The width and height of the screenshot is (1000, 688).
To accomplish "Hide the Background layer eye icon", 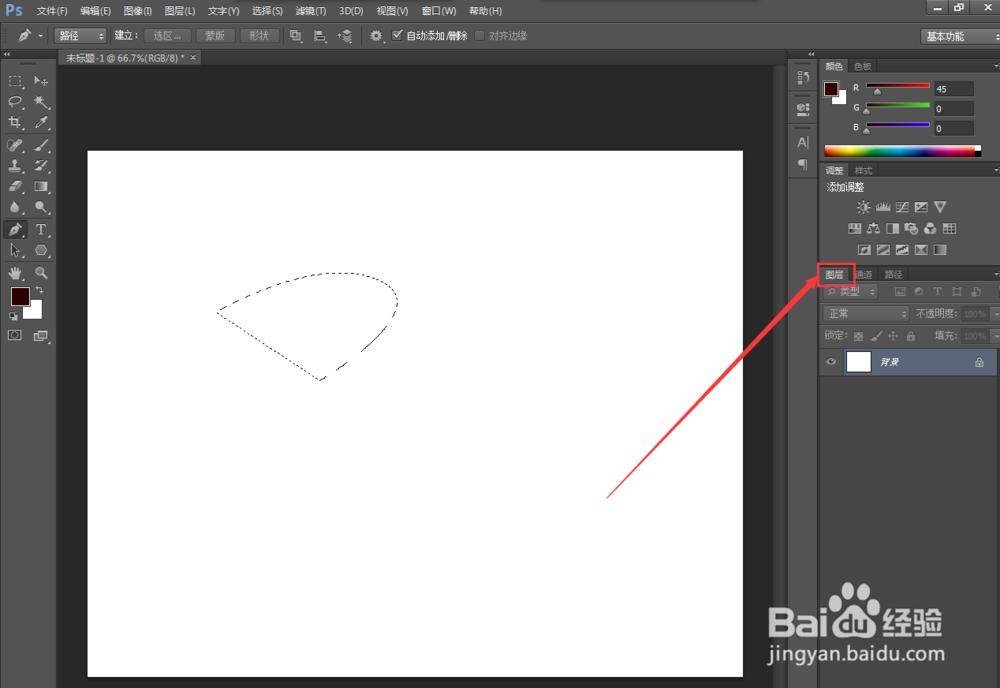I will [x=831, y=362].
